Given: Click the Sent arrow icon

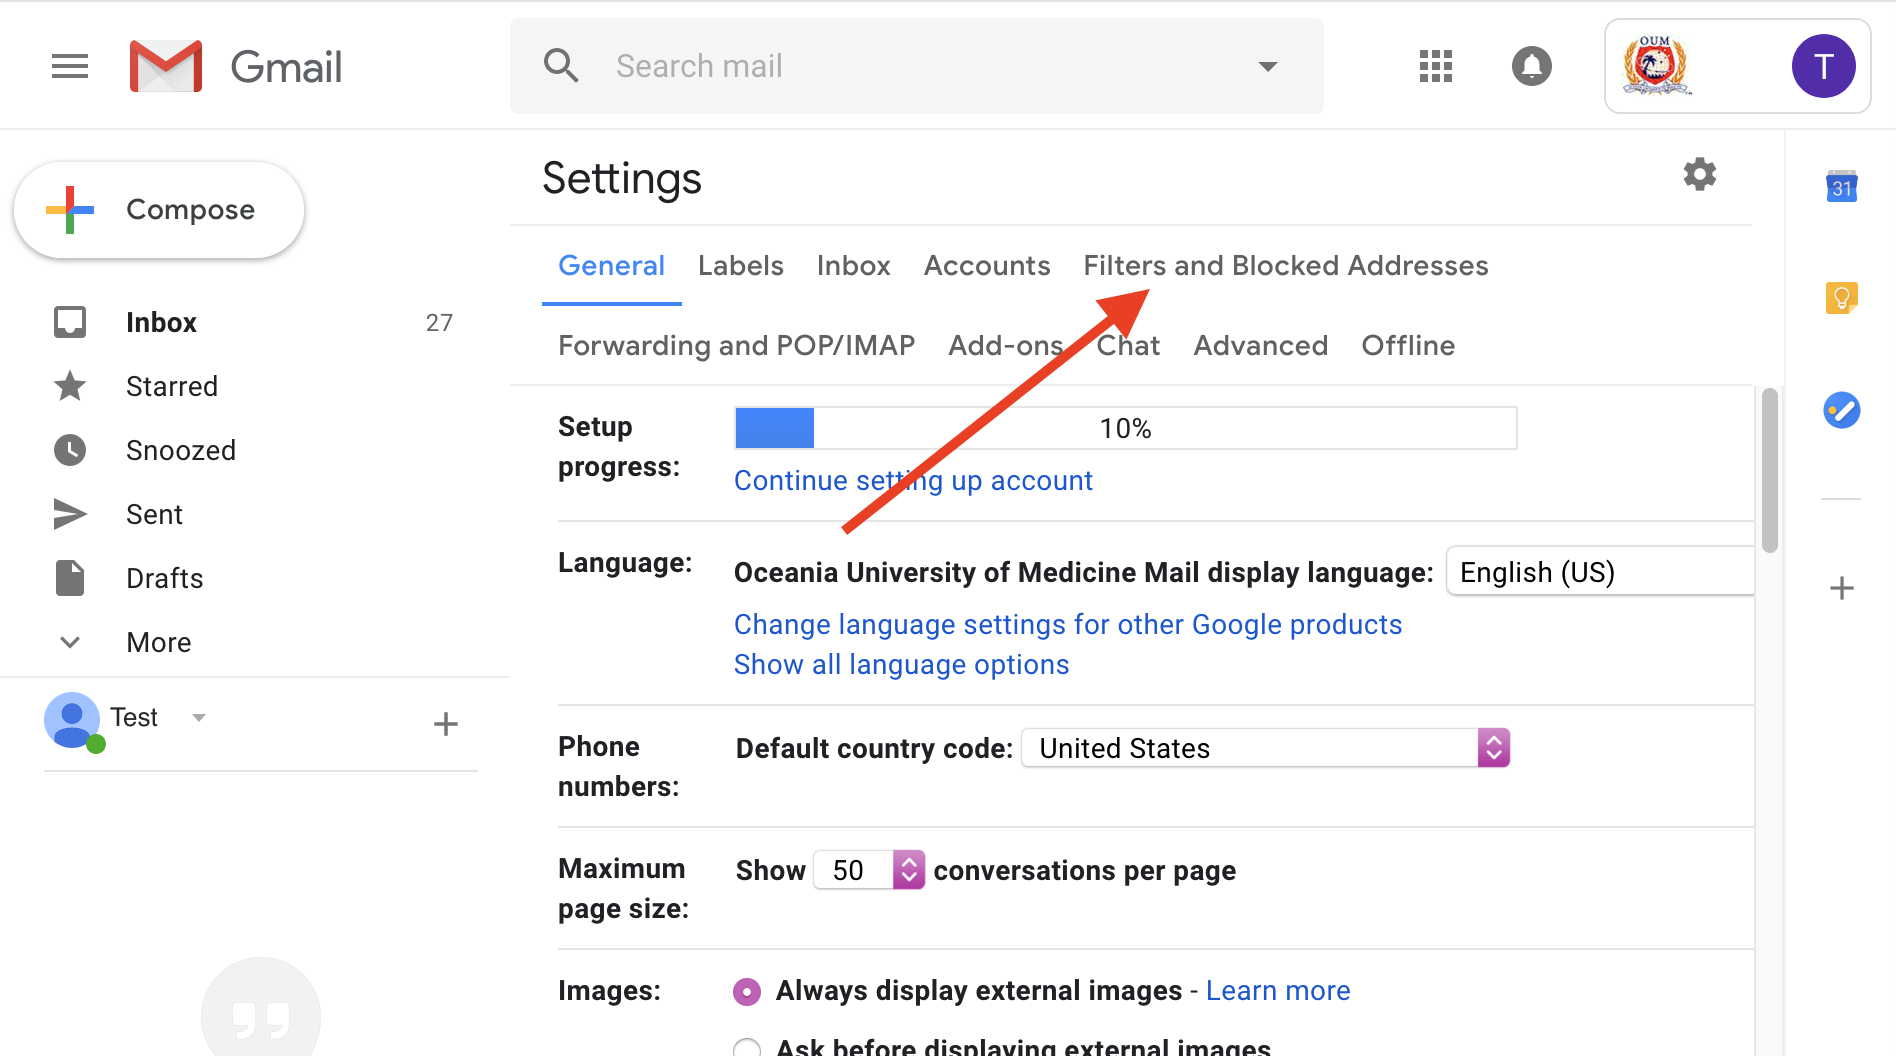Looking at the screenshot, I should tap(70, 514).
